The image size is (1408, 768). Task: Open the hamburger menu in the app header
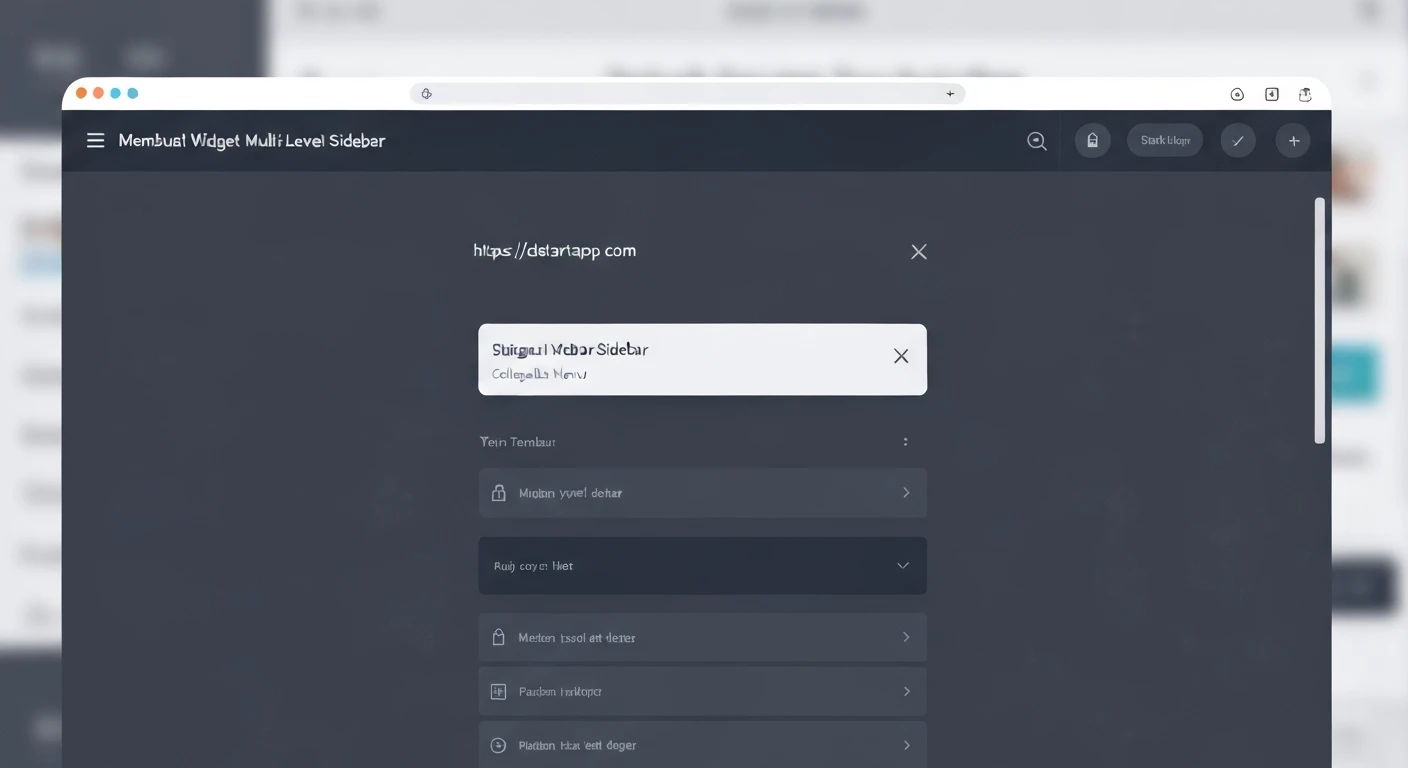coord(95,141)
